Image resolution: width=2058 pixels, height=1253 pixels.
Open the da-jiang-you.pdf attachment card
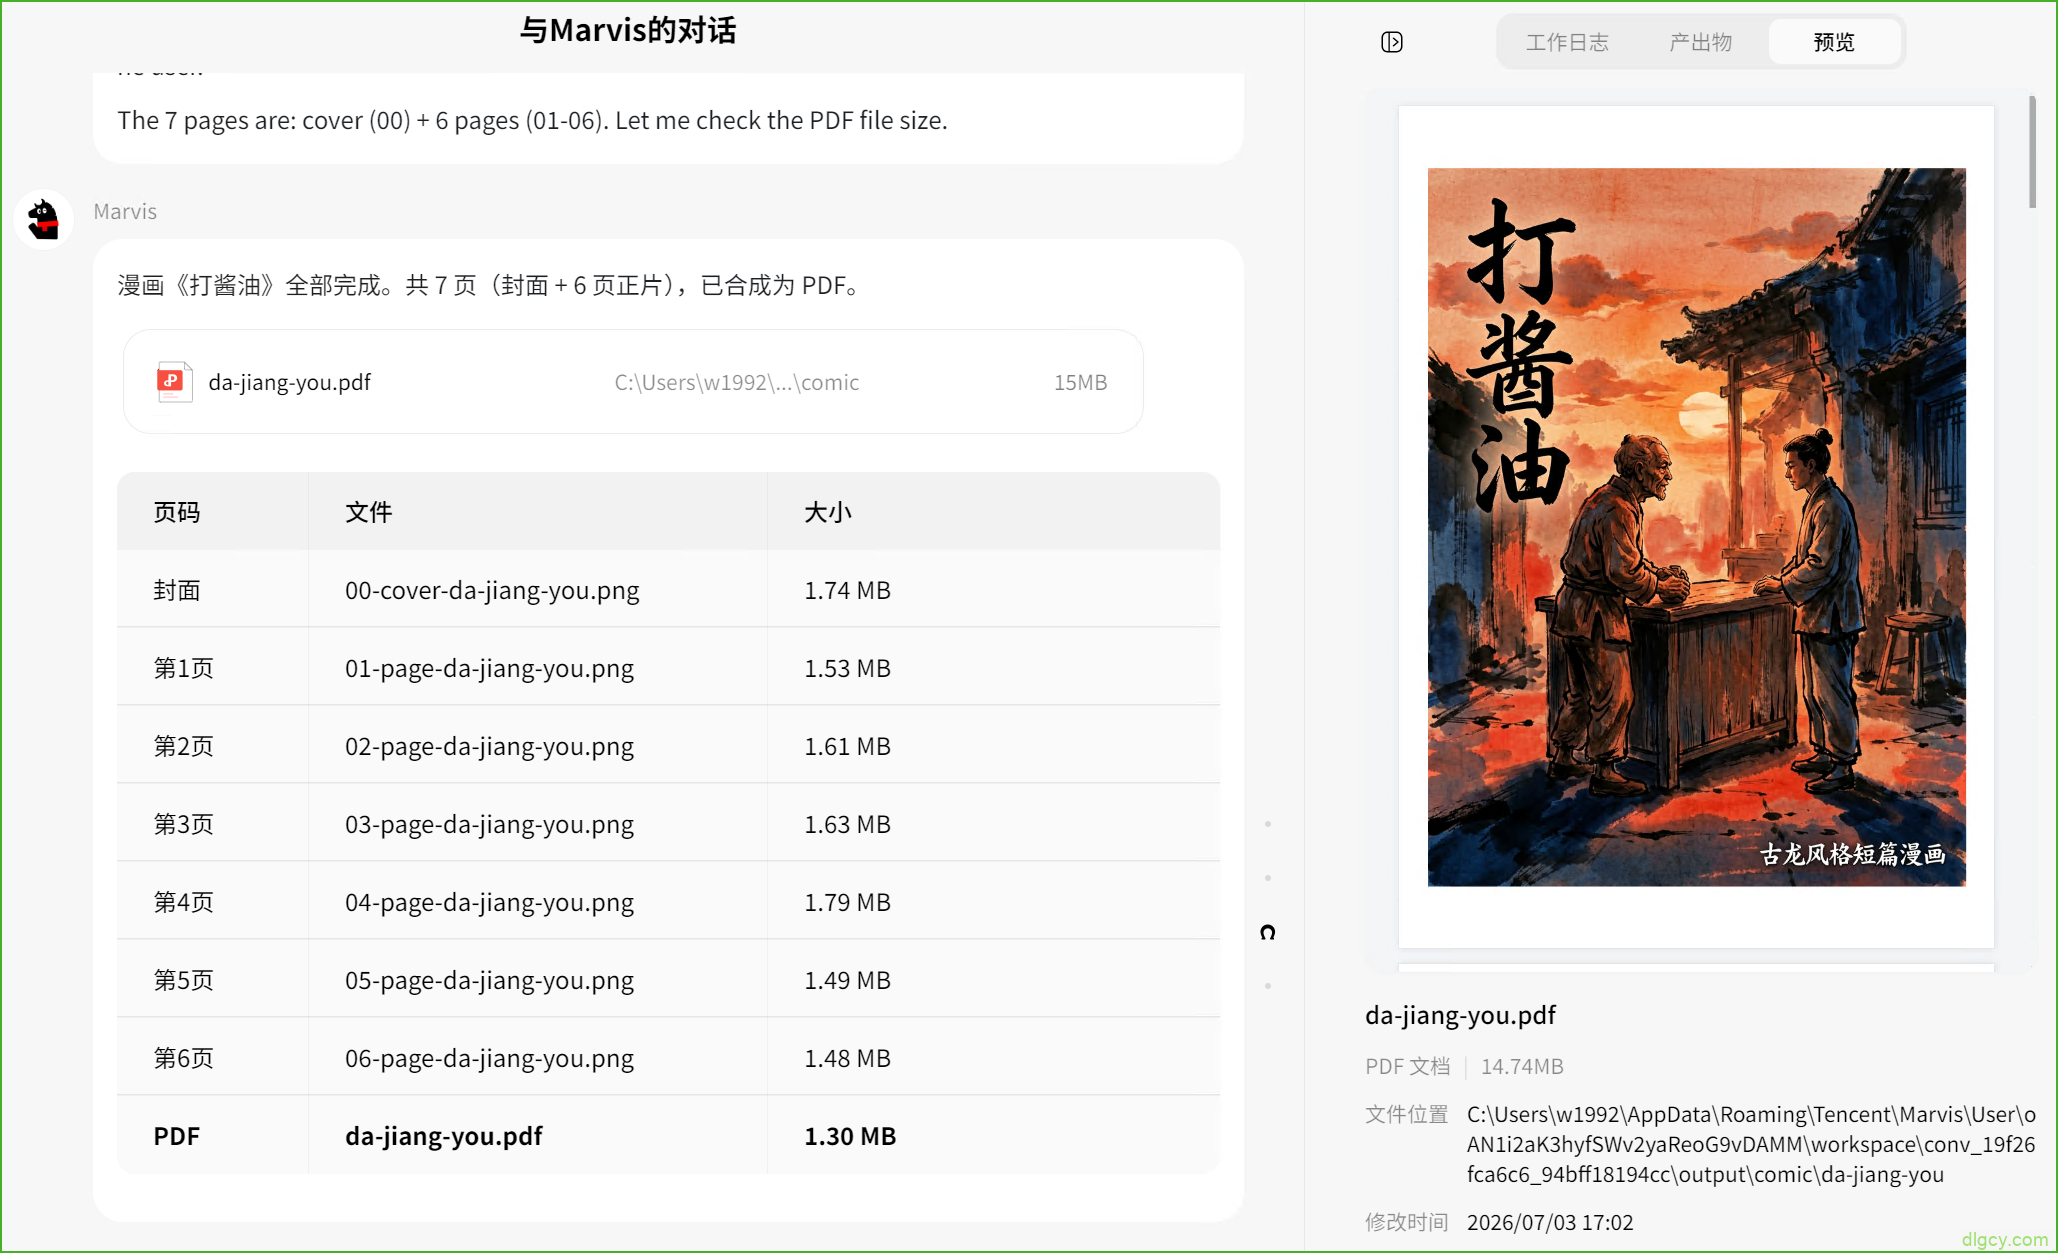coord(633,382)
